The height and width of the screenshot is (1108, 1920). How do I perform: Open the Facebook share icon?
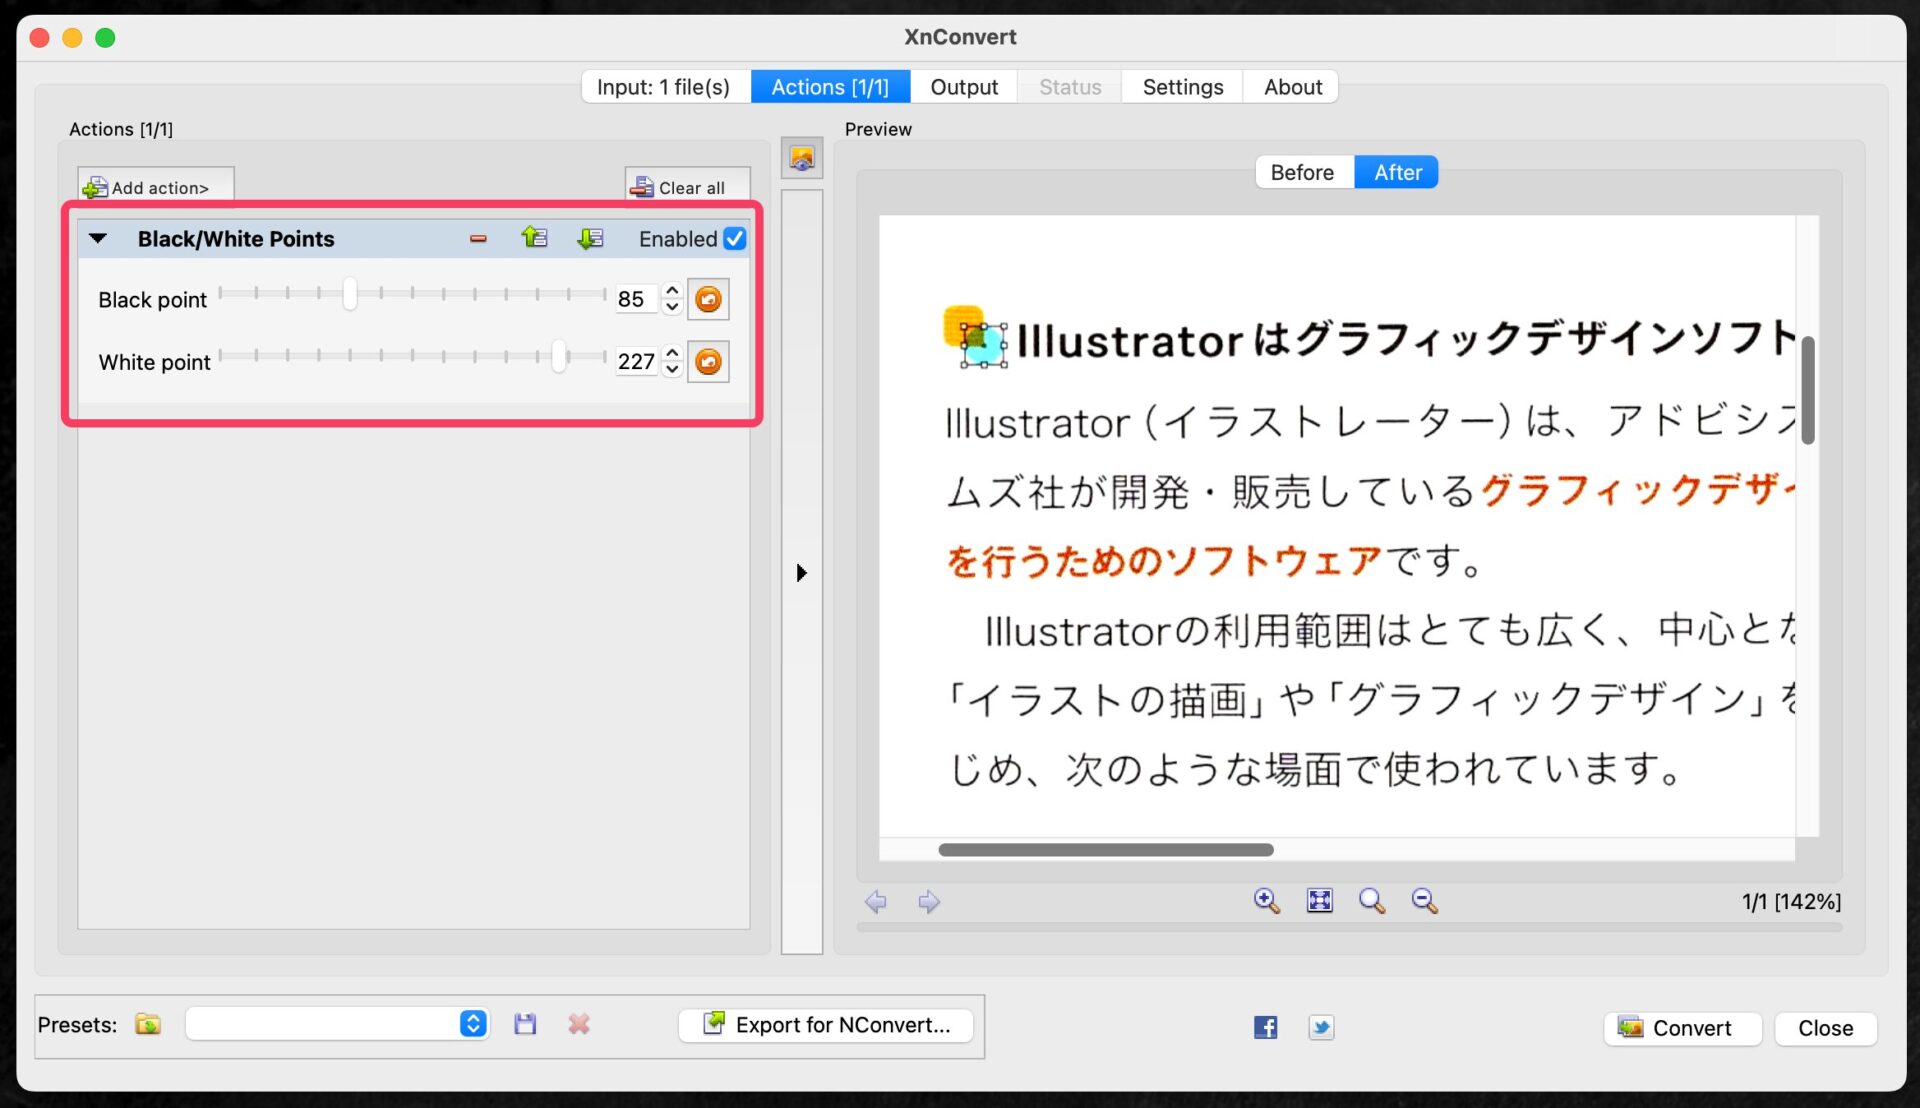click(1265, 1027)
